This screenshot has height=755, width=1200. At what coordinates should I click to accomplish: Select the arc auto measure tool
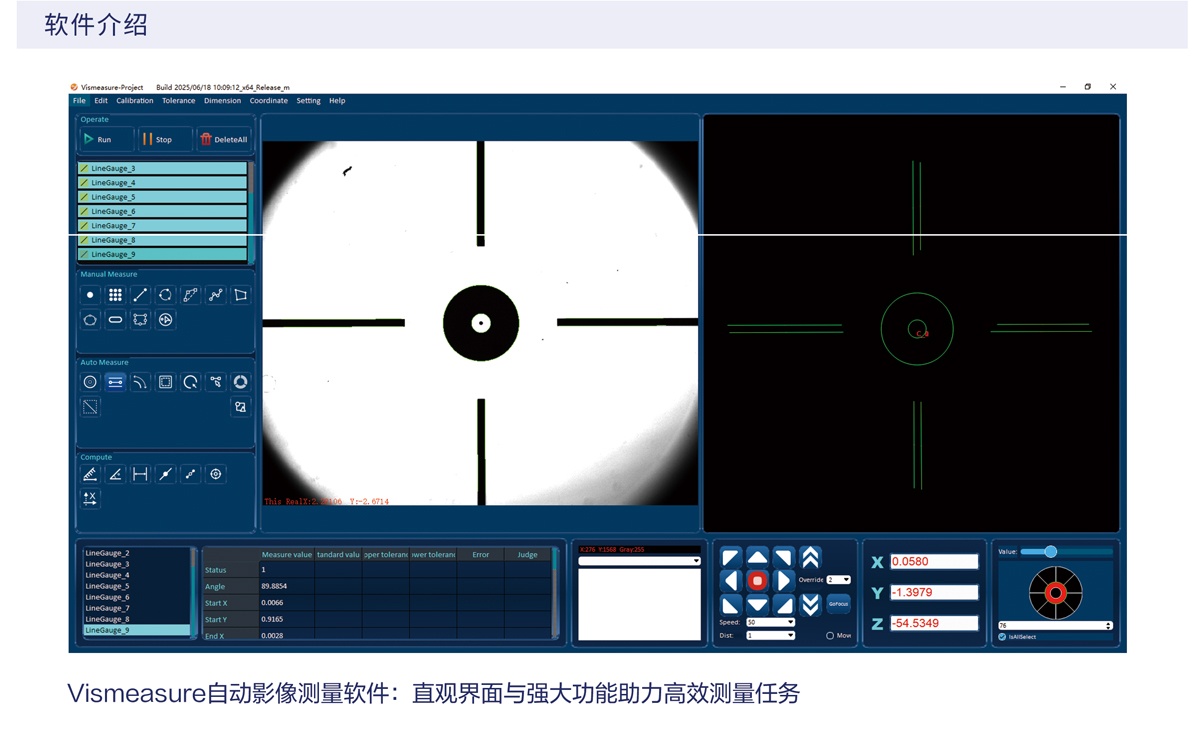[x=140, y=382]
